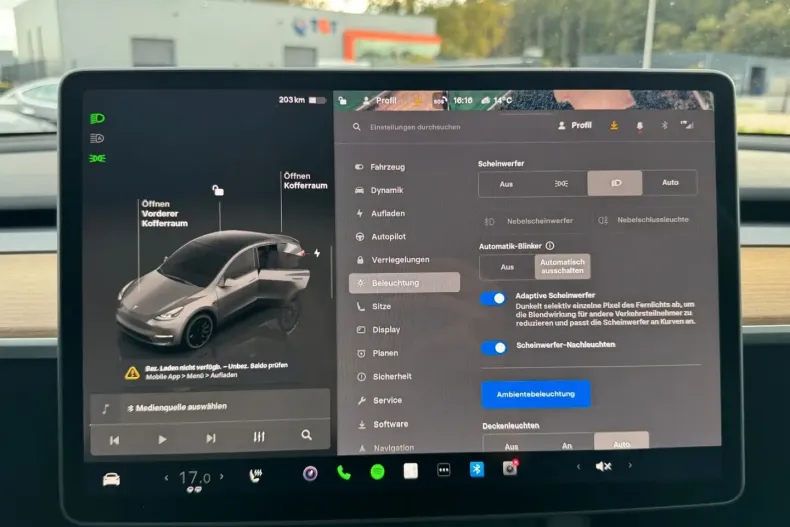Open the media equalizer icon
This screenshot has height=527, width=790.
[x=258, y=437]
